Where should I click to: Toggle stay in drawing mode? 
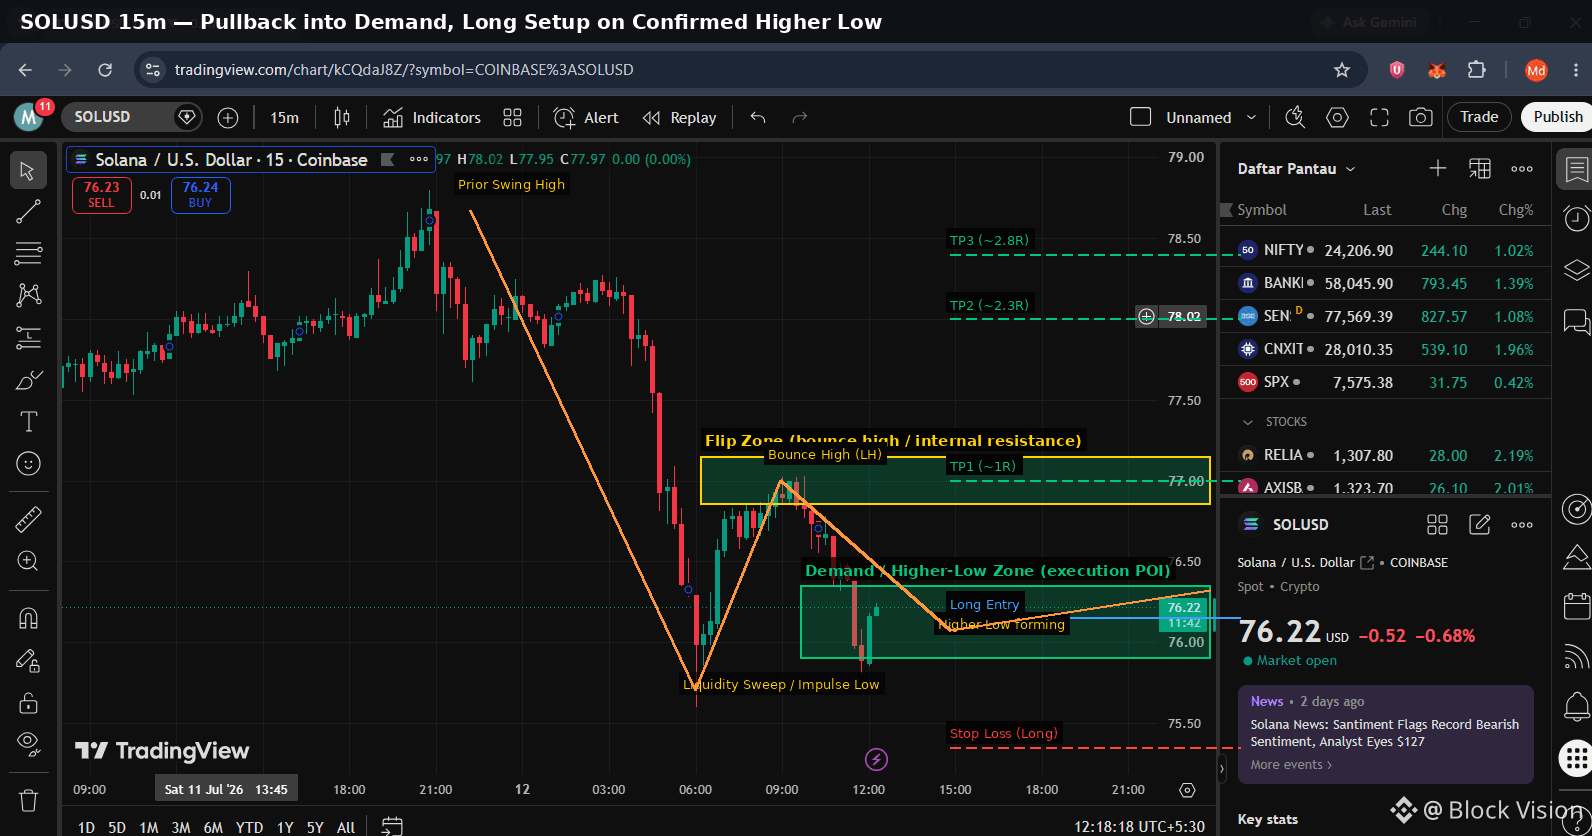(28, 660)
